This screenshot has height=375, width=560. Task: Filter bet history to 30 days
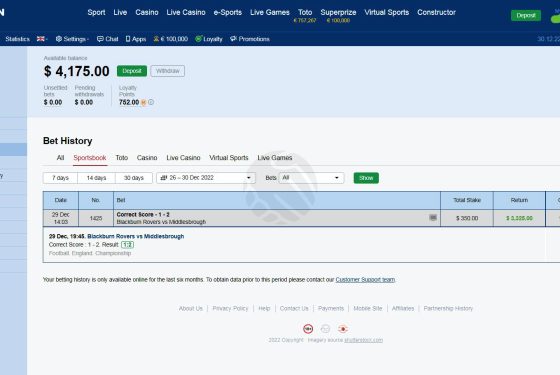click(x=134, y=178)
